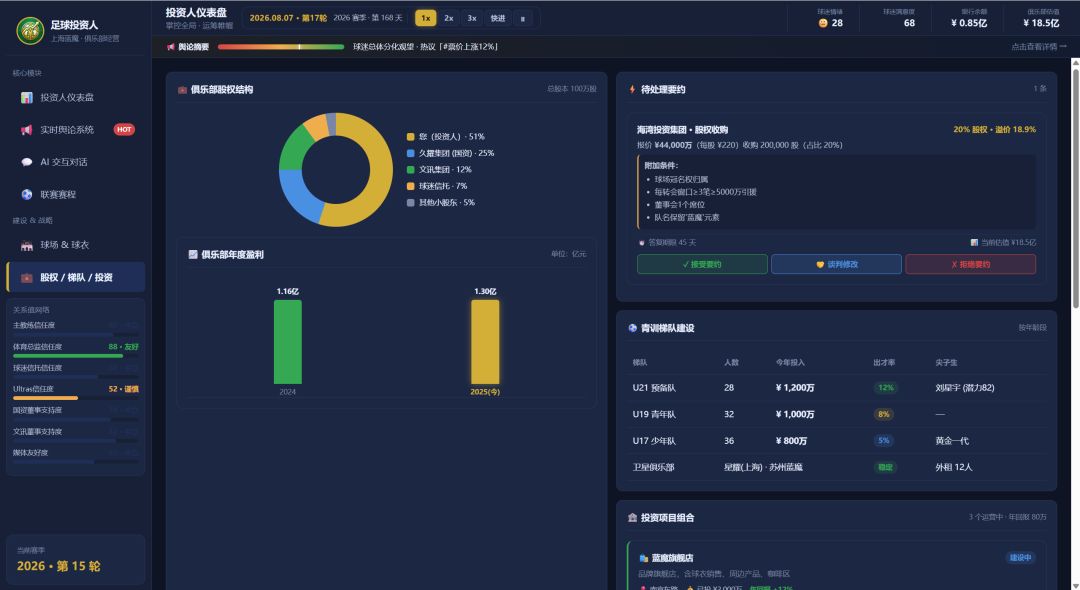Click the sentiment gradient bar in 舆论摘要

coord(281,47)
